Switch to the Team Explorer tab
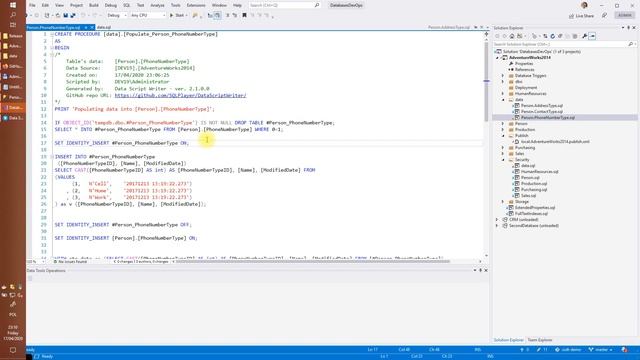 point(540,340)
